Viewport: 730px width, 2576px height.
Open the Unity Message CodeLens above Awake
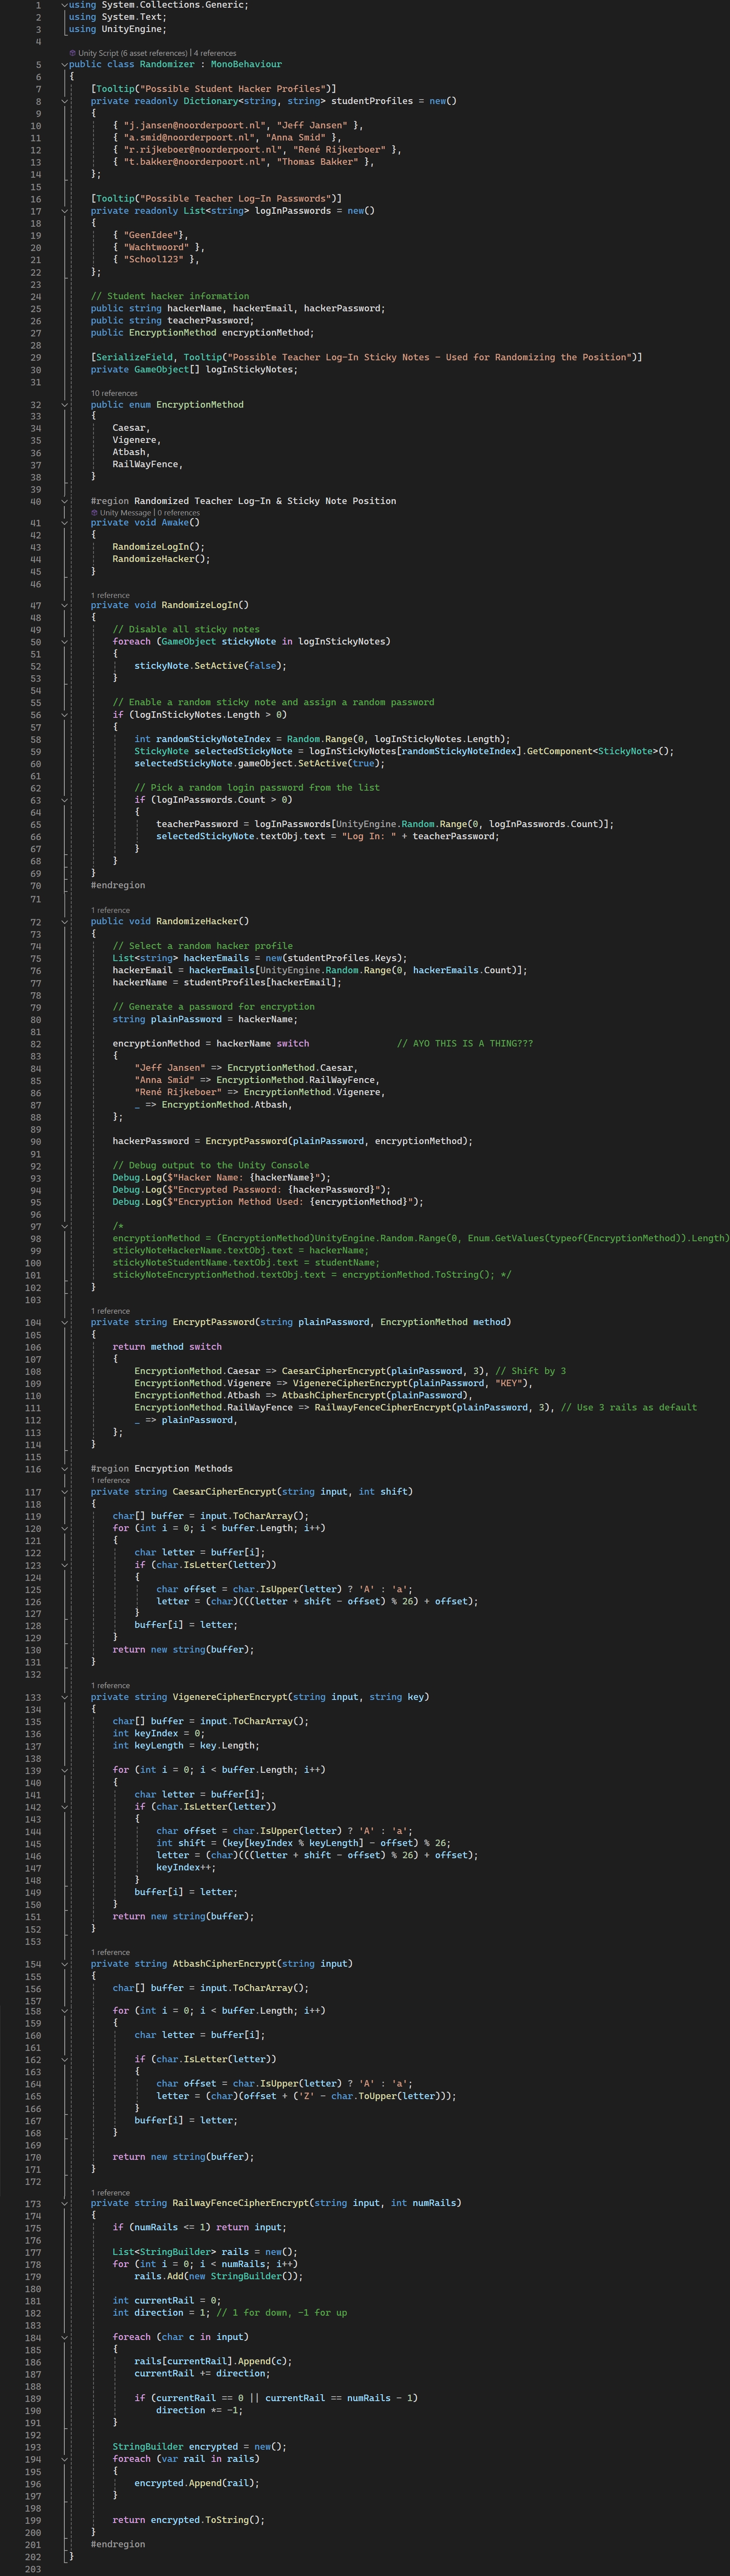click(125, 513)
